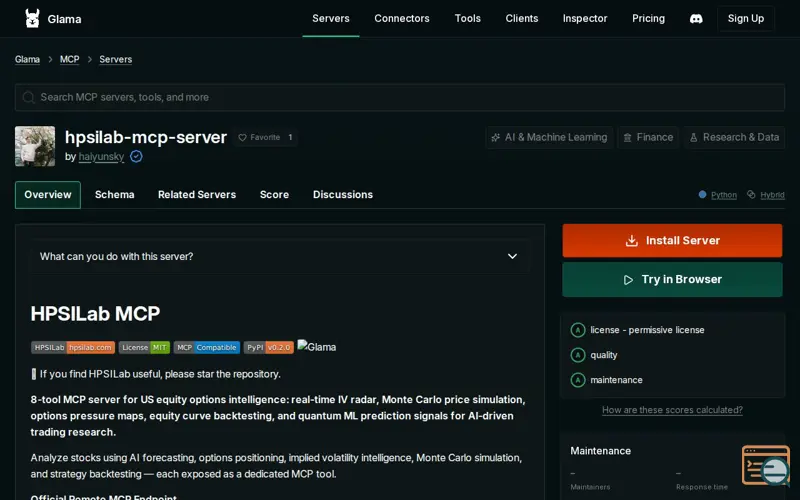Screen dimensions: 800x500
Task: Open the haiyunsky author link
Action: (x=102, y=157)
